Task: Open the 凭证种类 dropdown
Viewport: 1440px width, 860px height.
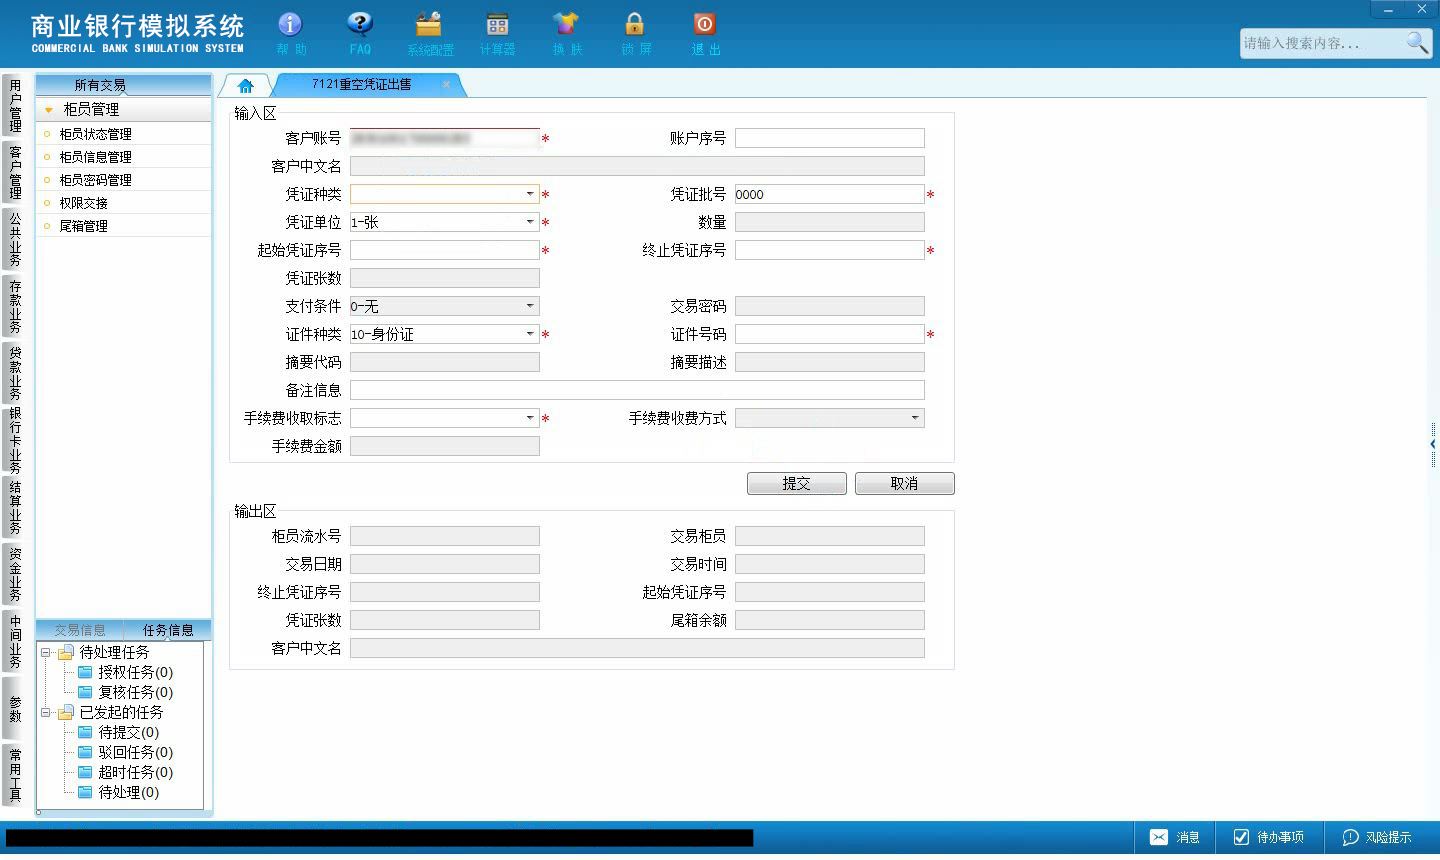Action: [x=530, y=194]
